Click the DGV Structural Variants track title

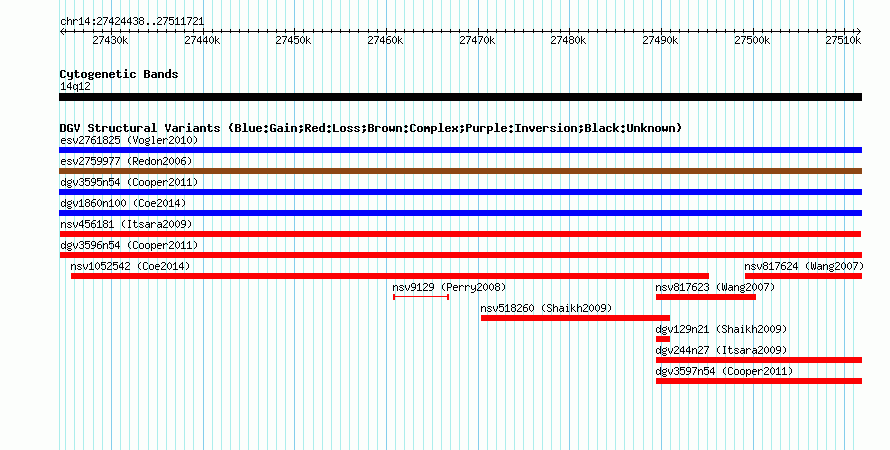click(x=371, y=128)
